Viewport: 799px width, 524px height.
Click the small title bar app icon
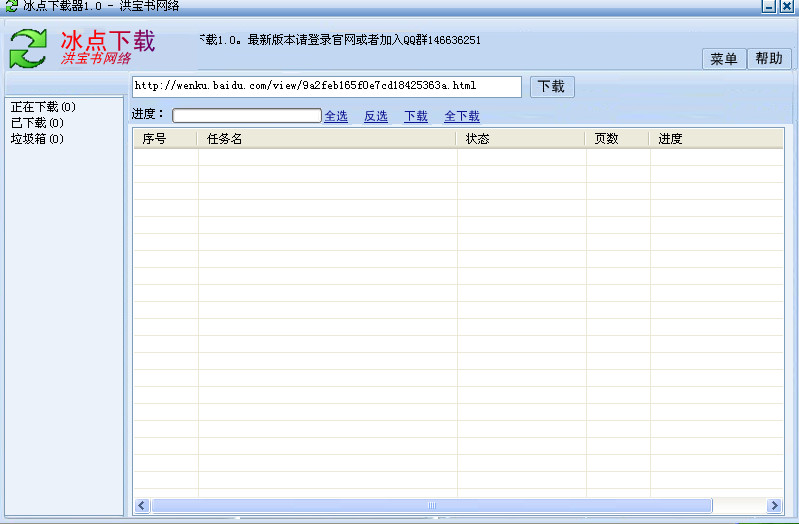point(11,6)
